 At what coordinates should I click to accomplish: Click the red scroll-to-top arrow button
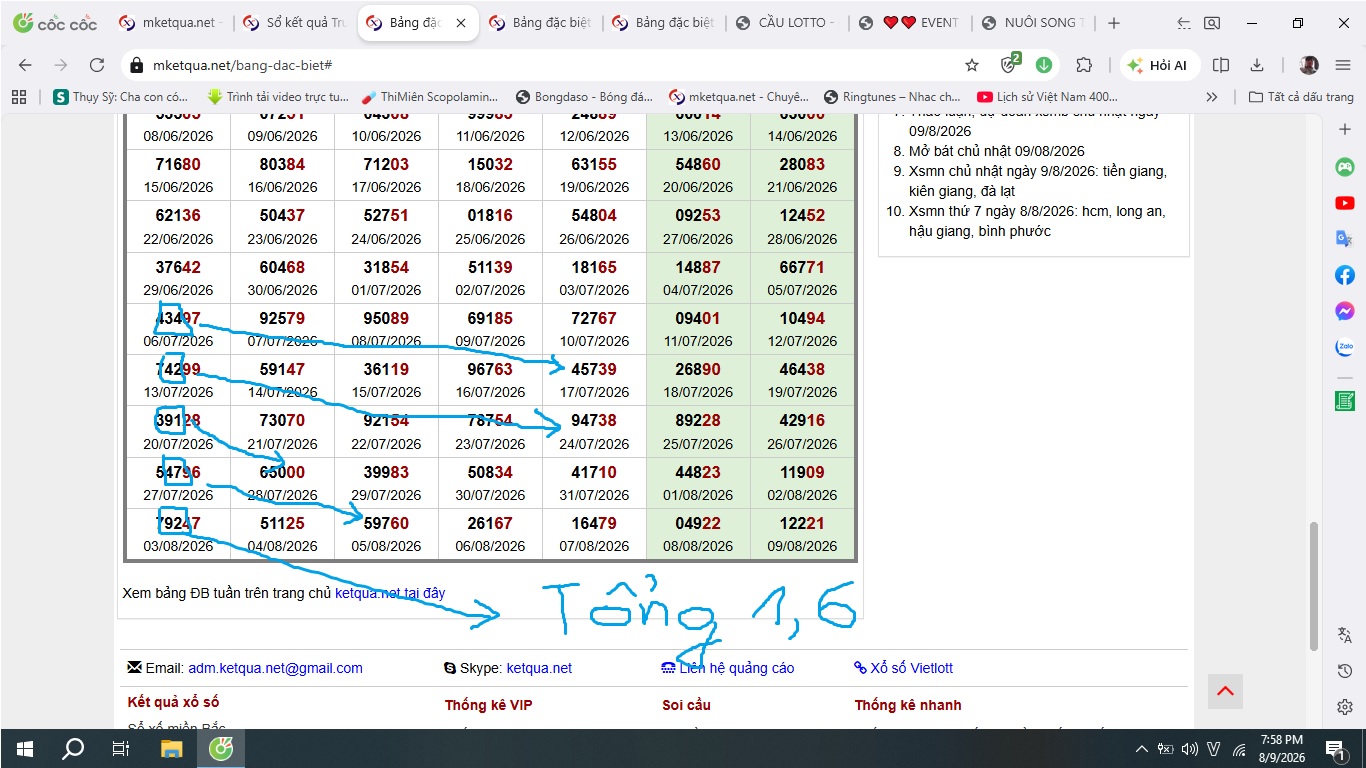coord(1225,691)
